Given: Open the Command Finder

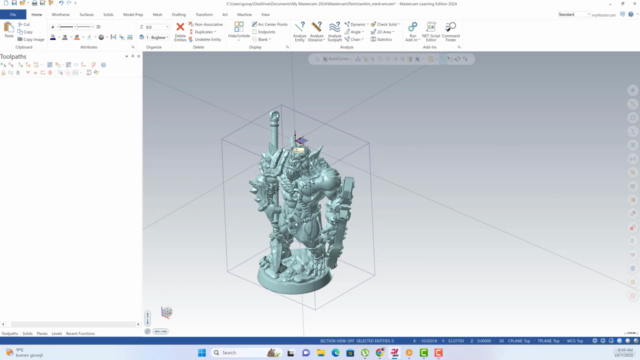Looking at the screenshot, I should 451,31.
